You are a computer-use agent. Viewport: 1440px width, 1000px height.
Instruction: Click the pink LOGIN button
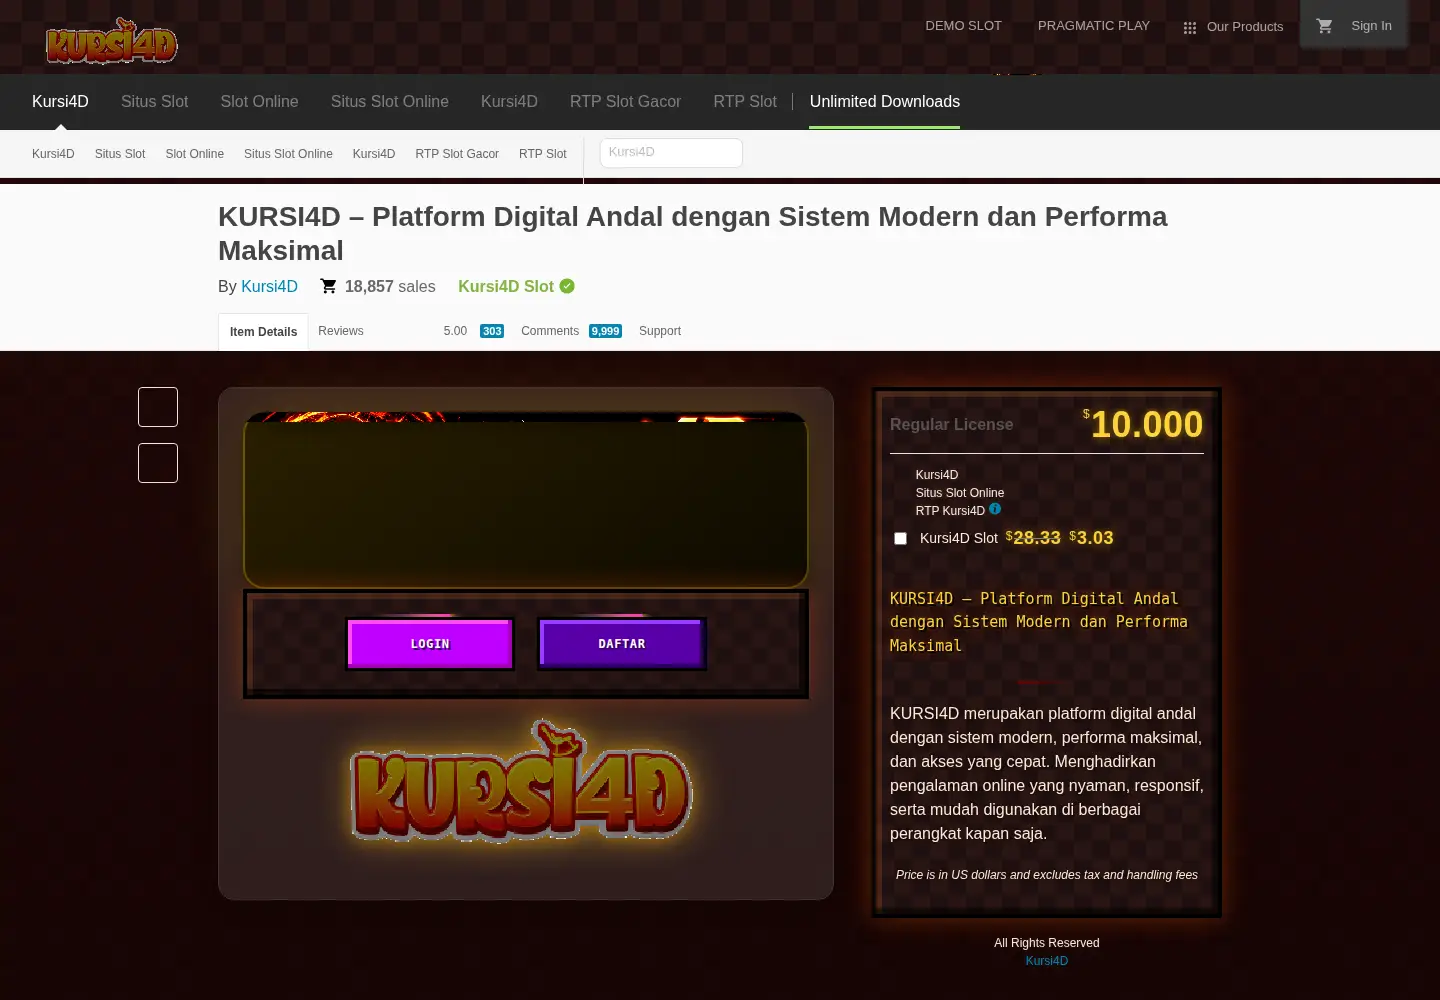tap(430, 644)
